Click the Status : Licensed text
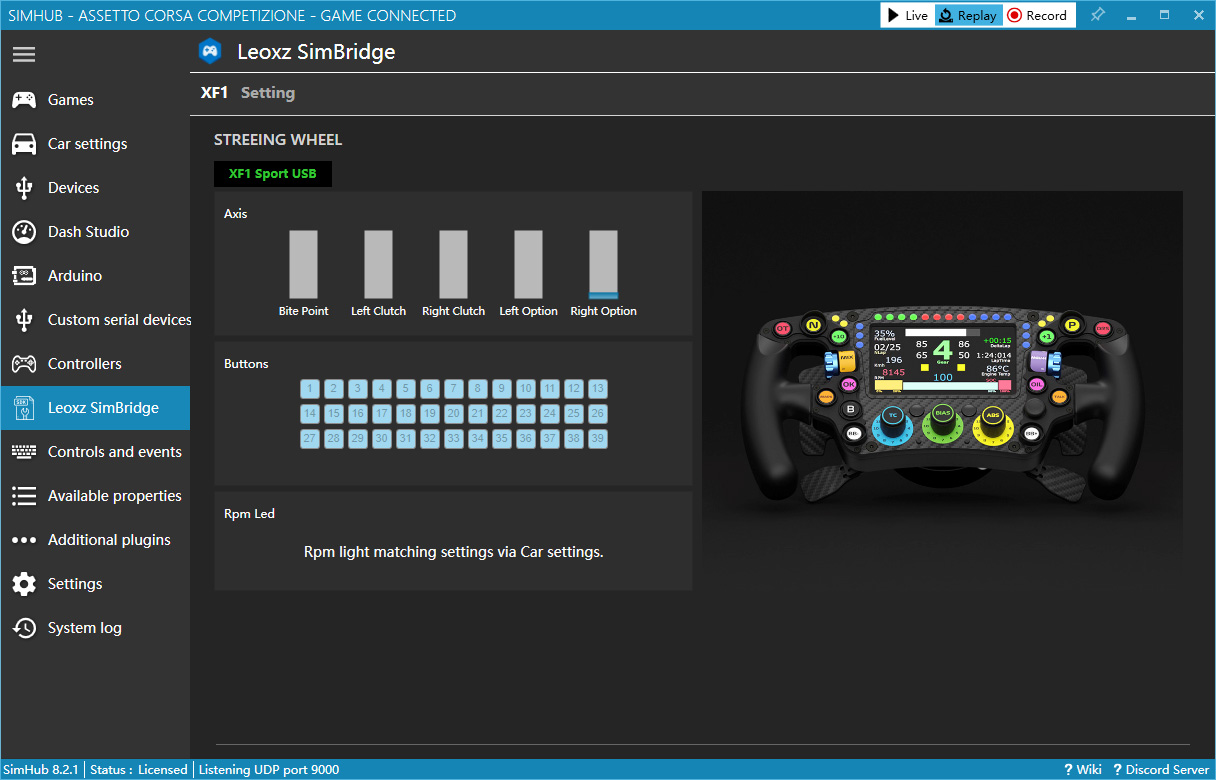 (139, 770)
